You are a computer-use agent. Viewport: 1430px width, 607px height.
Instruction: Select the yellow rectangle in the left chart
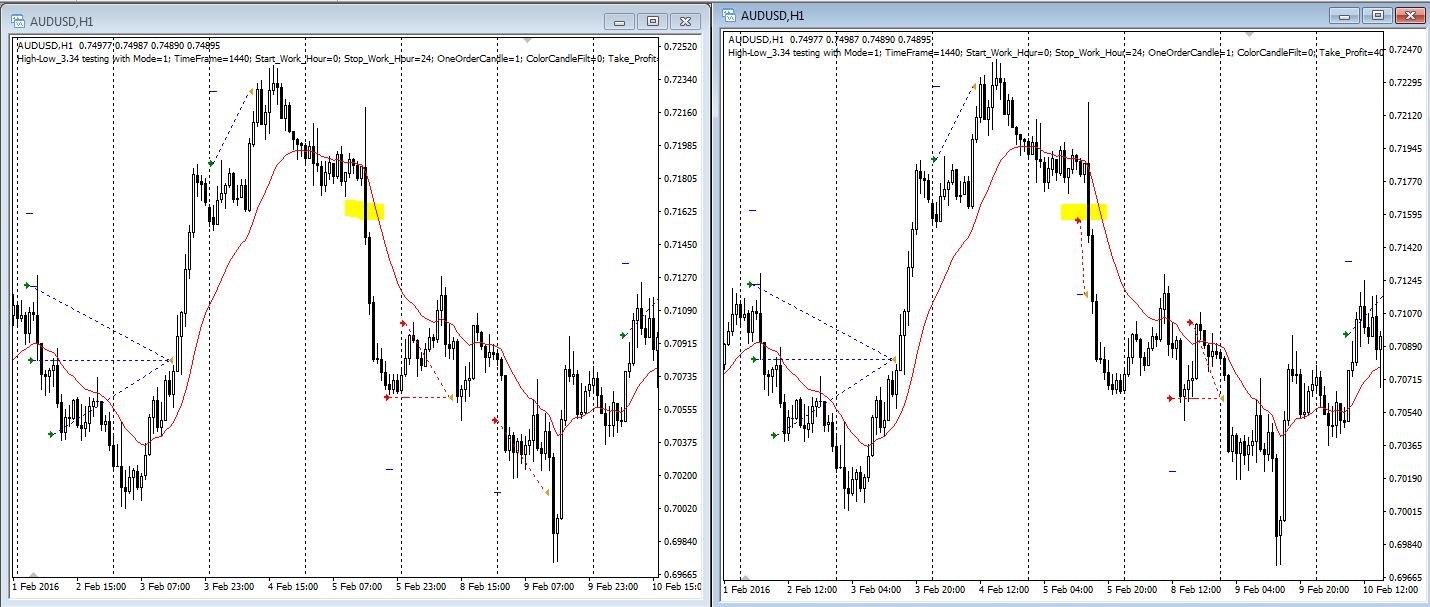click(364, 210)
